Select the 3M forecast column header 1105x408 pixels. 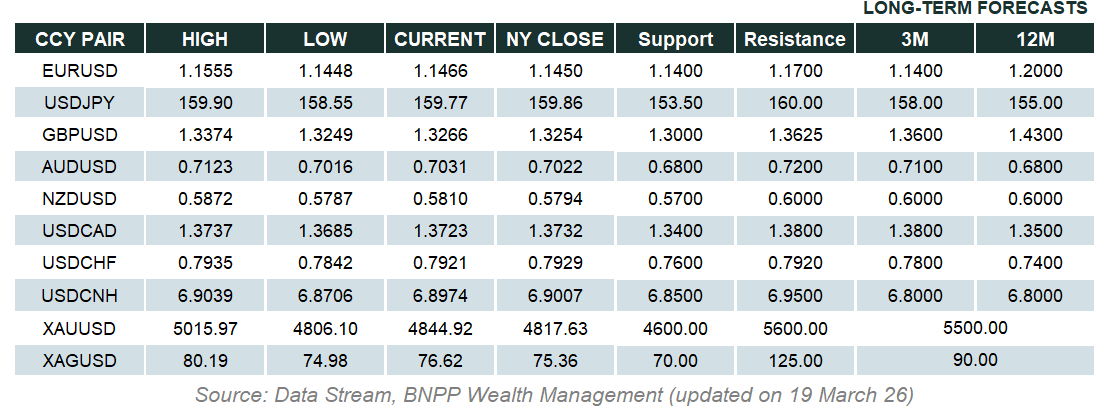(915, 40)
